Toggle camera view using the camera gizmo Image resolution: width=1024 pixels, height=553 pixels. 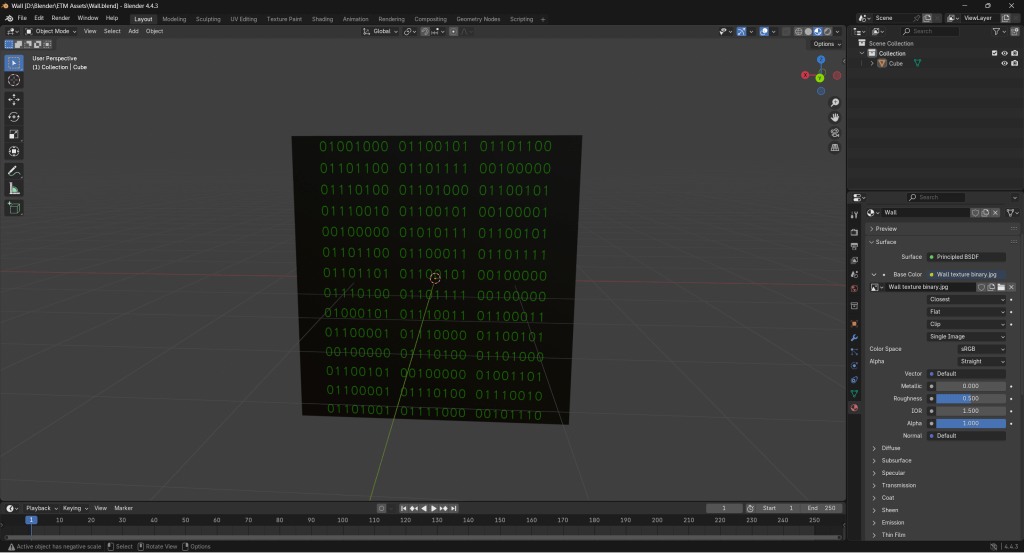[x=835, y=132]
